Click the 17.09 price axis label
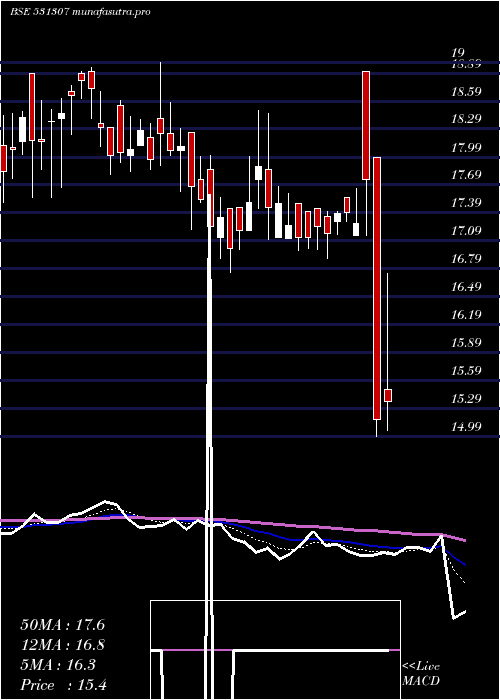Screen dimensions: 500x700 coord(466,231)
